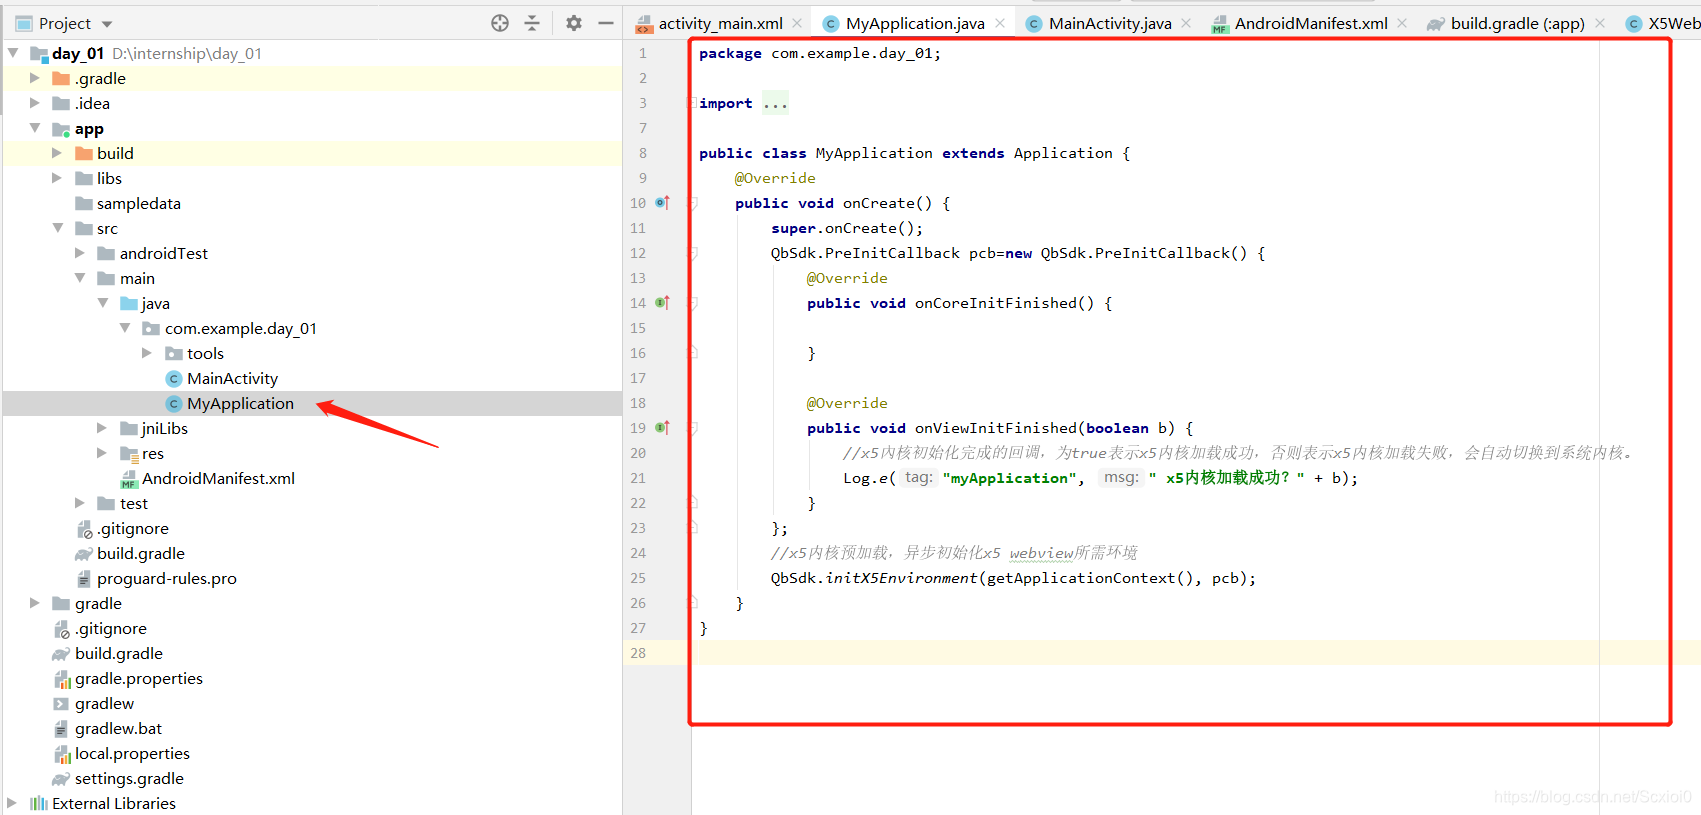
Task: Expand the .idea folder
Action: [x=35, y=103]
